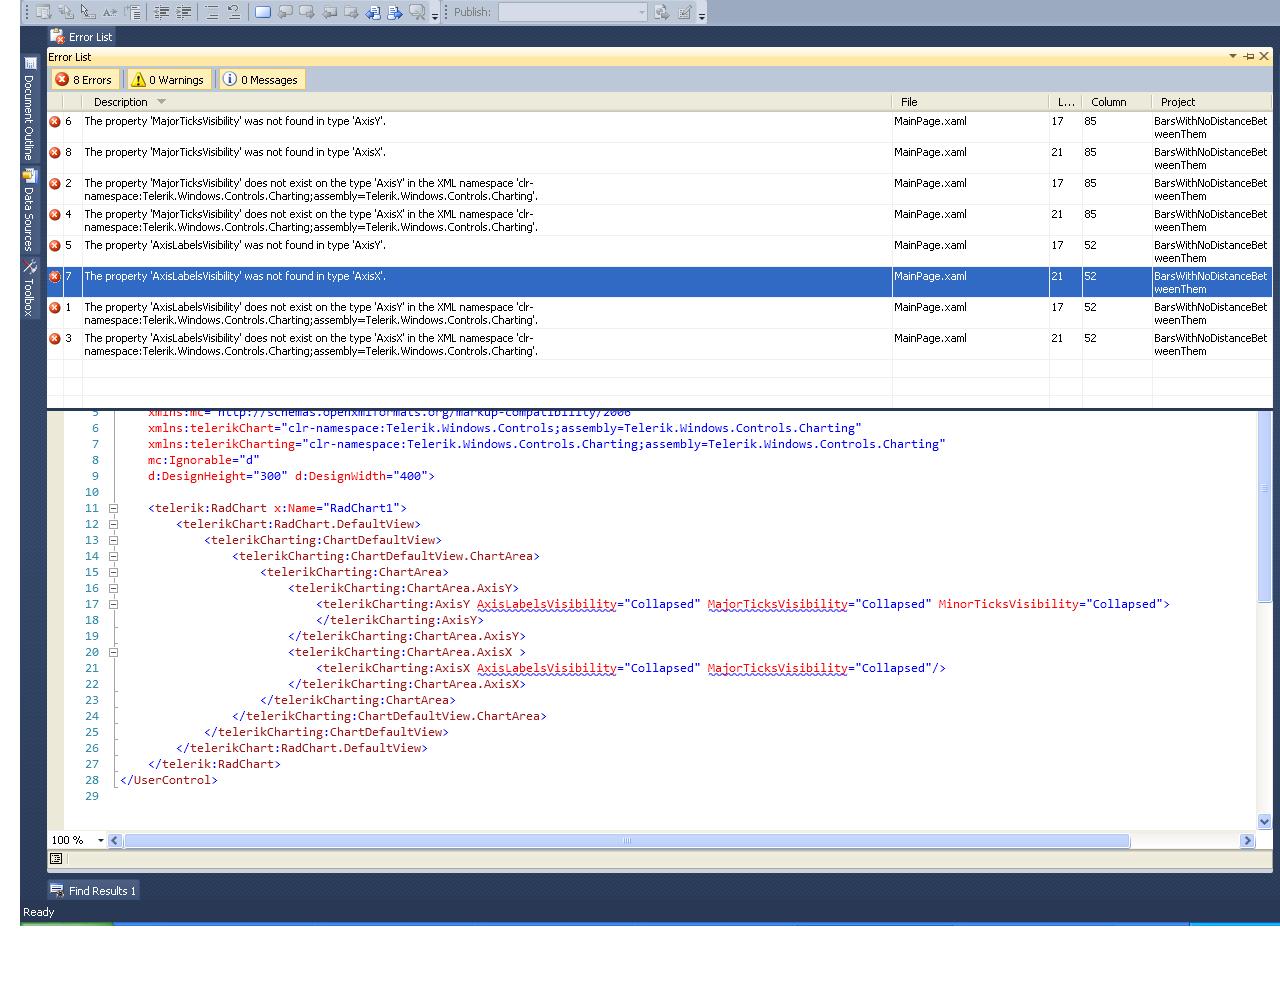Image resolution: width=1280 pixels, height=998 pixels.
Task: Click the split view icon below zoom box
Action: [56, 858]
